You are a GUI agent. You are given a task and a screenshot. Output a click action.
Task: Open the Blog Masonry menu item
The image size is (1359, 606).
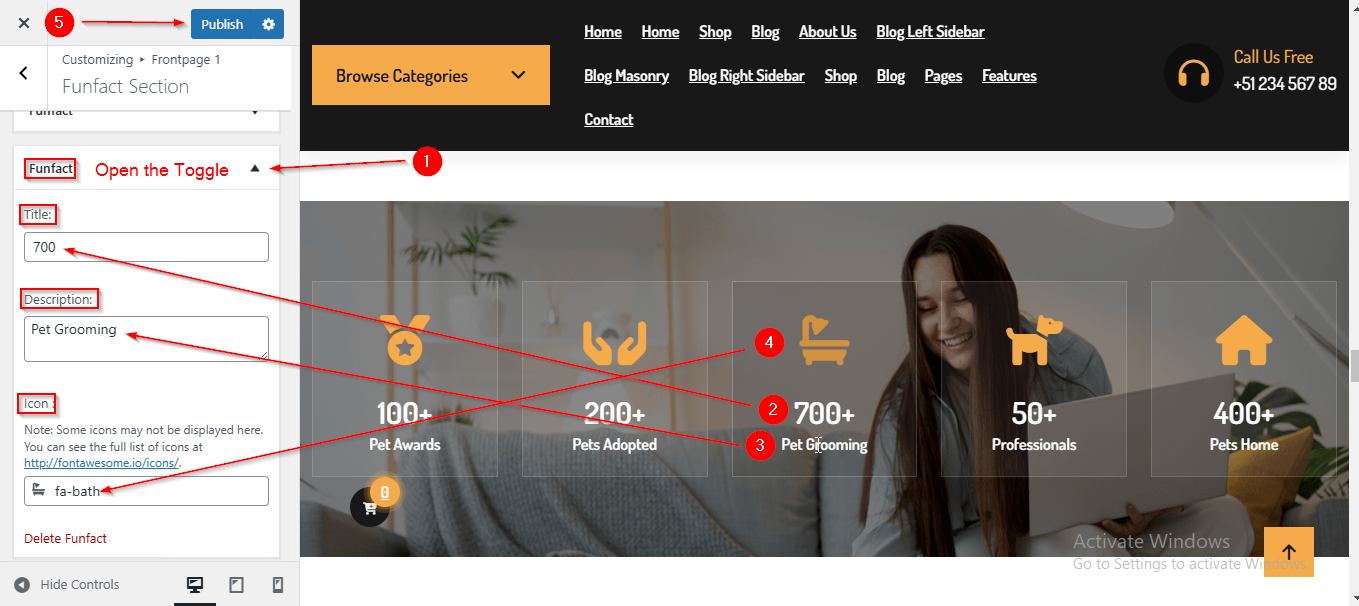tap(626, 76)
